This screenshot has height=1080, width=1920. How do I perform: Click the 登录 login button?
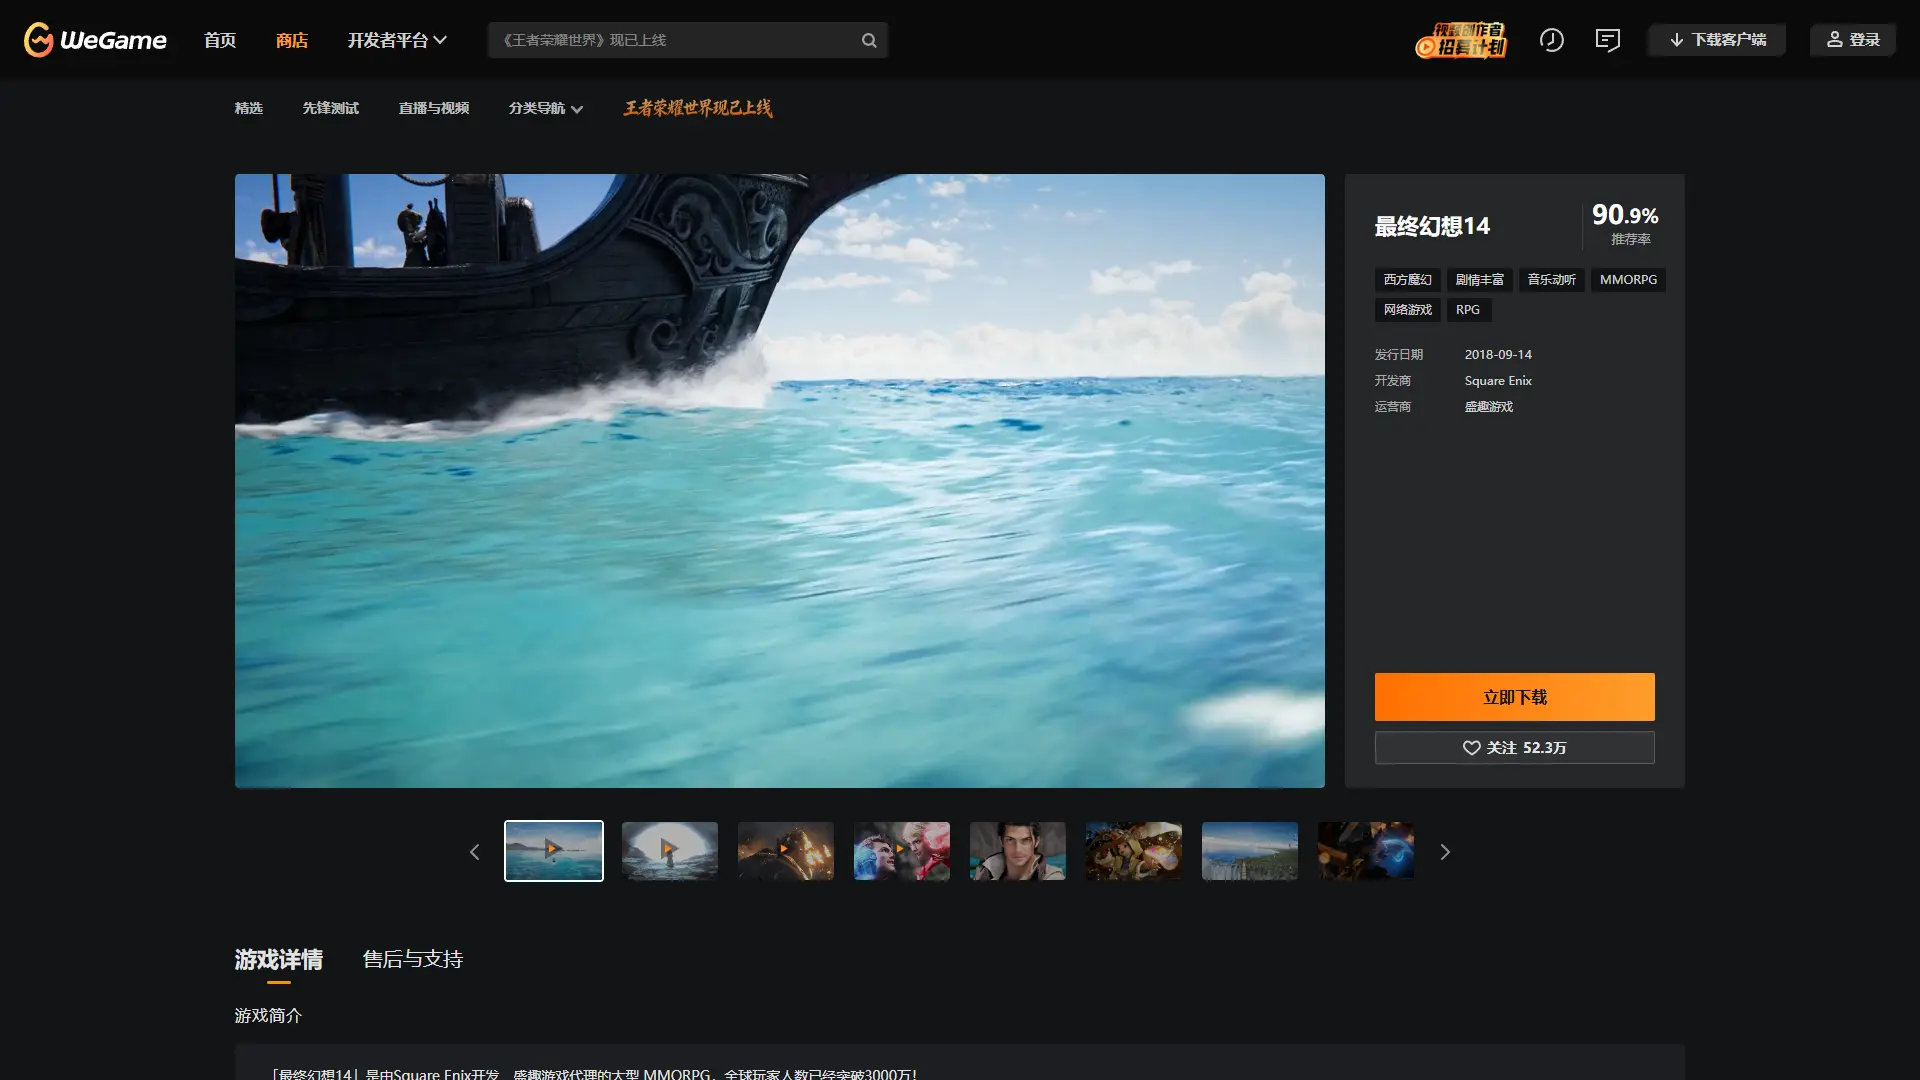pos(1852,40)
